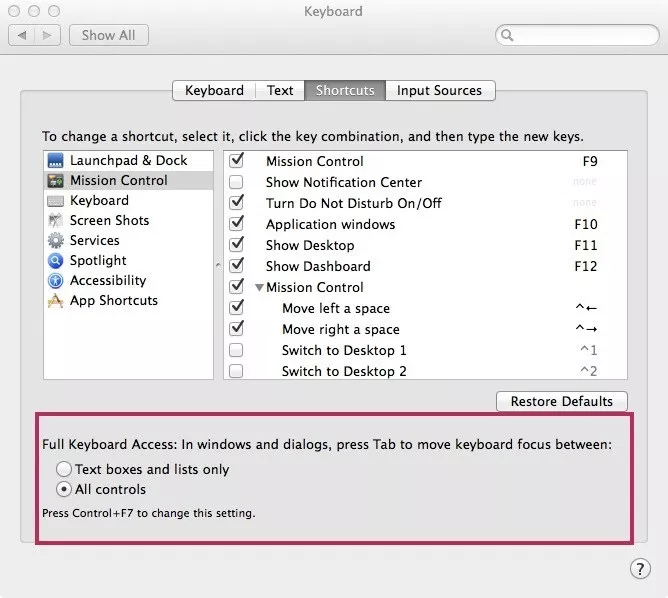Uncheck Show Desktop shortcut
The image size is (668, 598).
[x=236, y=245]
